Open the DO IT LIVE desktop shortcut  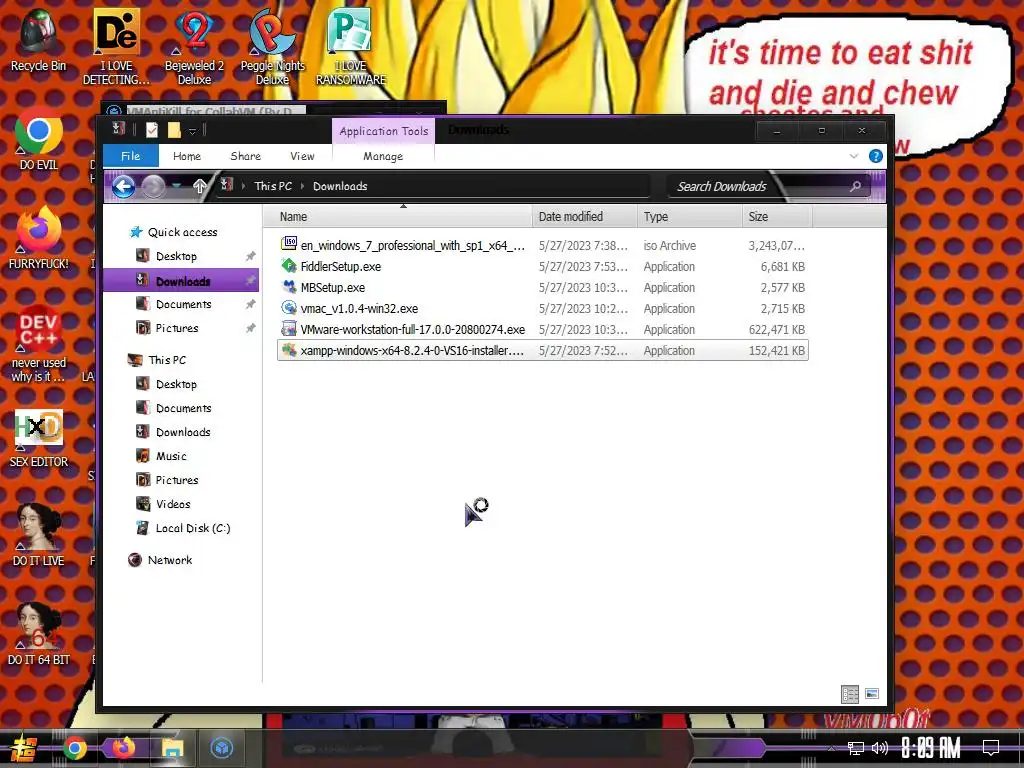(39, 536)
